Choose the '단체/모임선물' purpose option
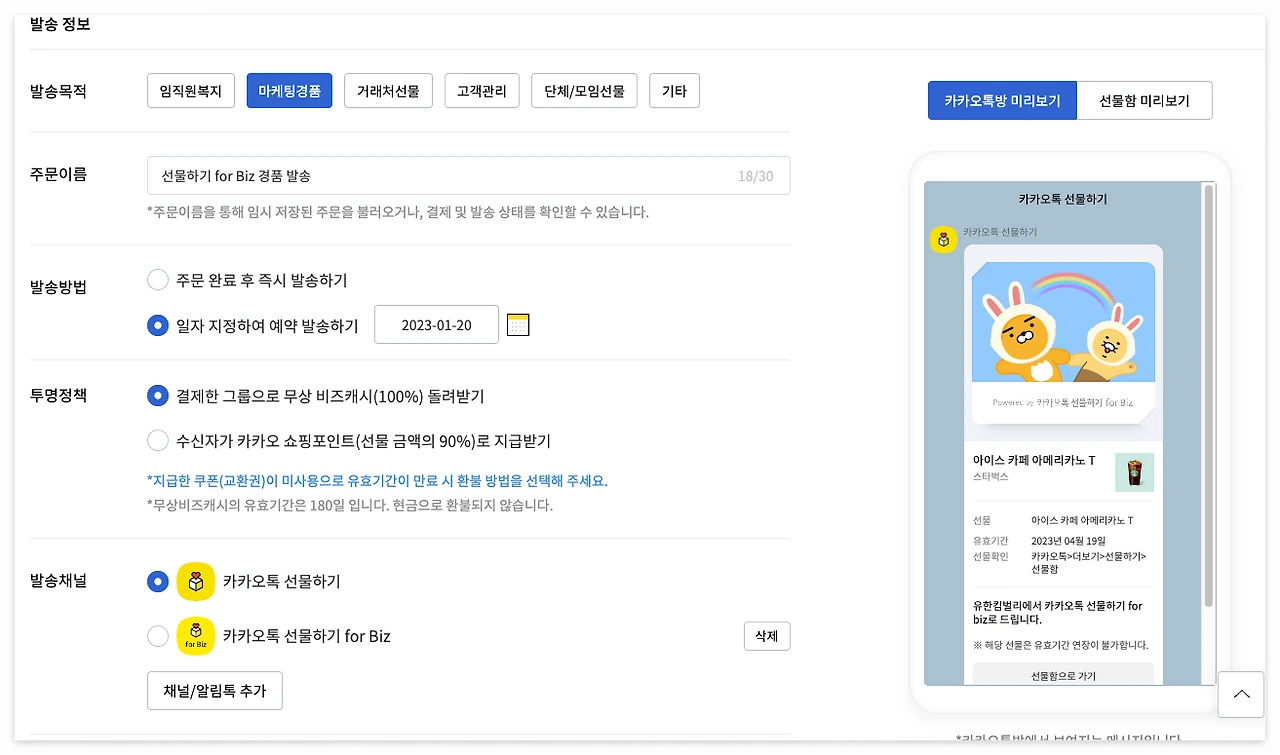The image size is (1280, 755). [584, 91]
